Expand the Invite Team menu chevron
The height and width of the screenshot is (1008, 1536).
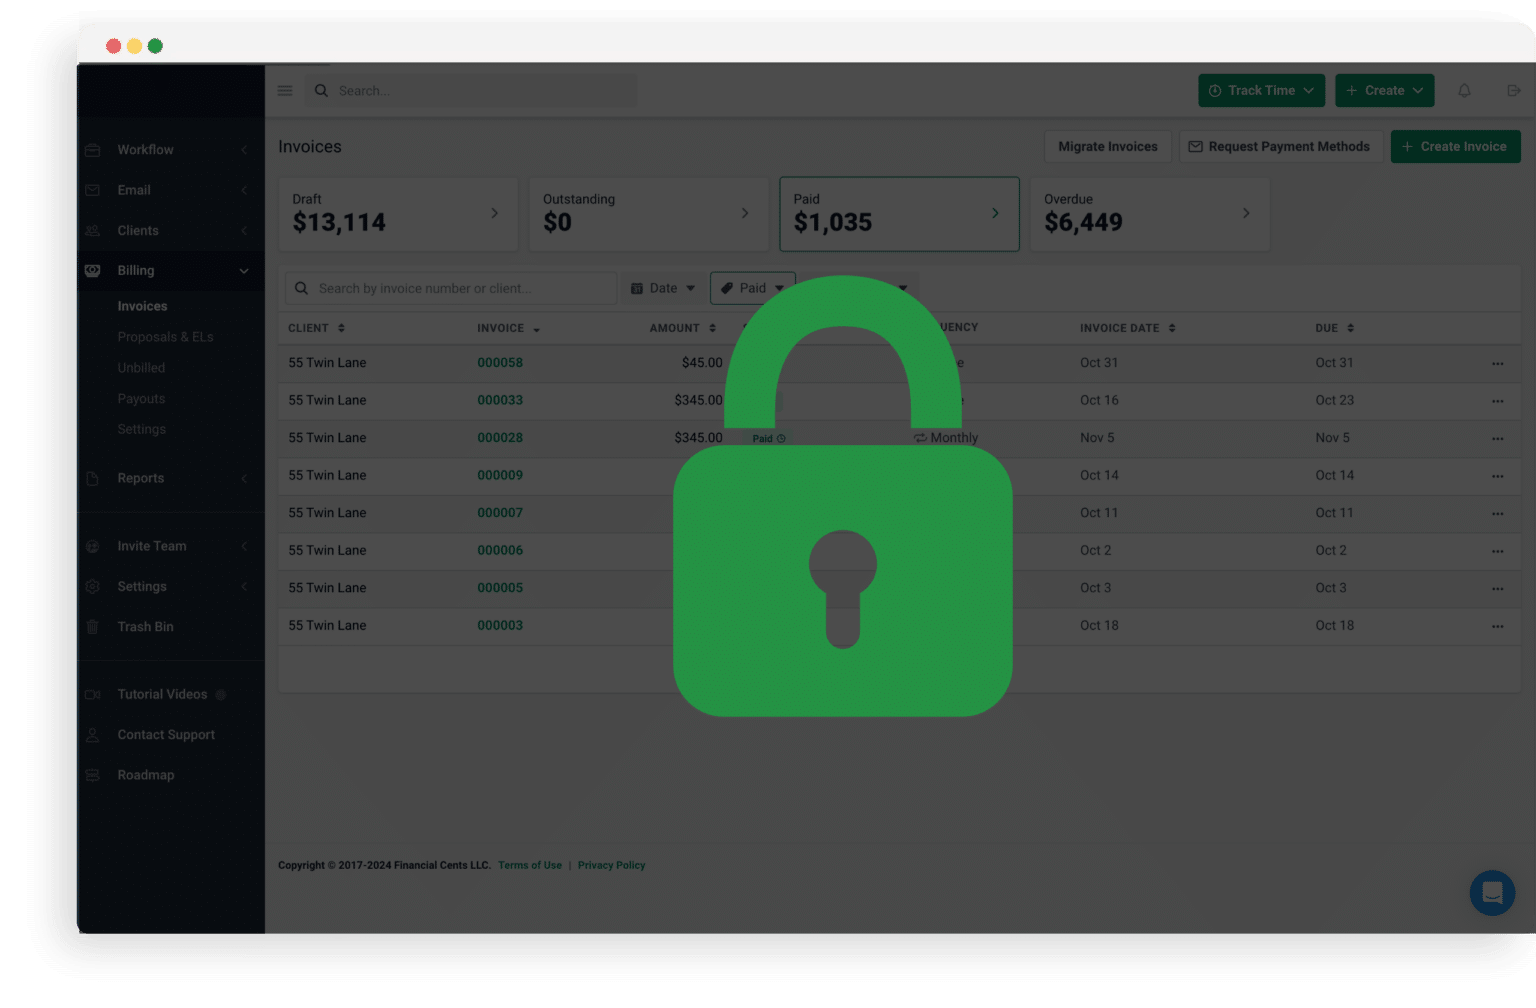[244, 547]
